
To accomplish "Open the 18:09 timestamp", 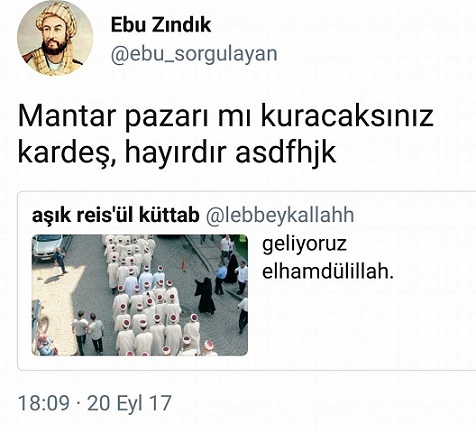I will click(x=44, y=403).
